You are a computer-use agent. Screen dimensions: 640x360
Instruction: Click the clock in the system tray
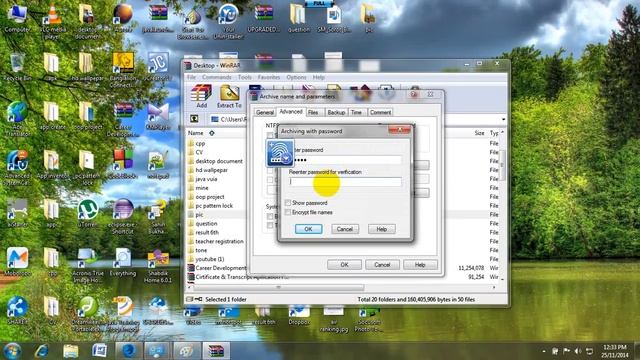pos(615,351)
